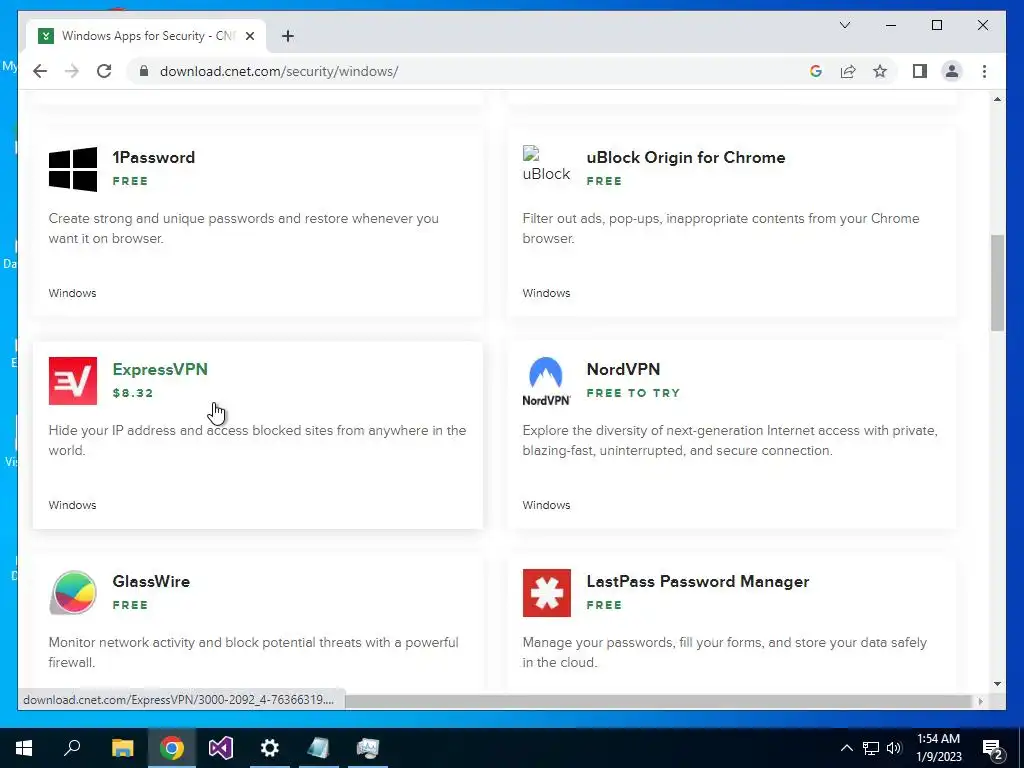Click the vertical scrollbar thumb
The image size is (1024, 768).
click(997, 283)
